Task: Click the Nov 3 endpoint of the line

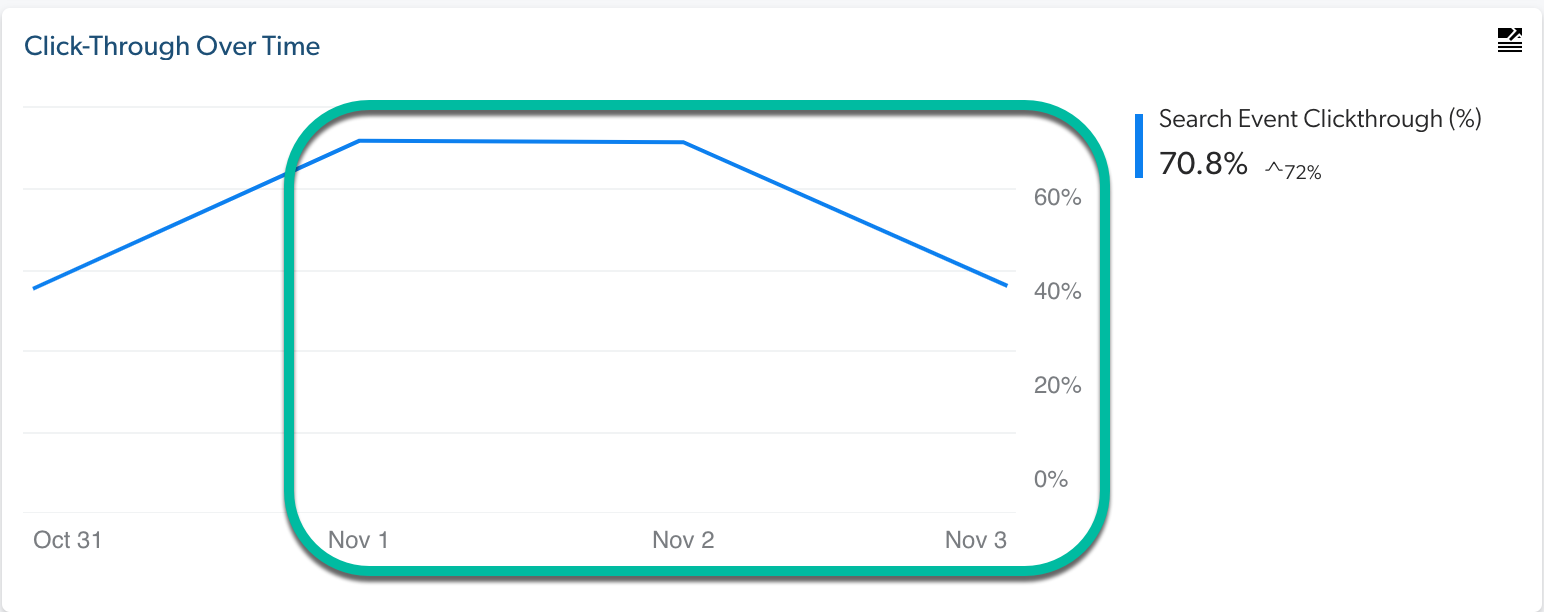Action: [1005, 286]
